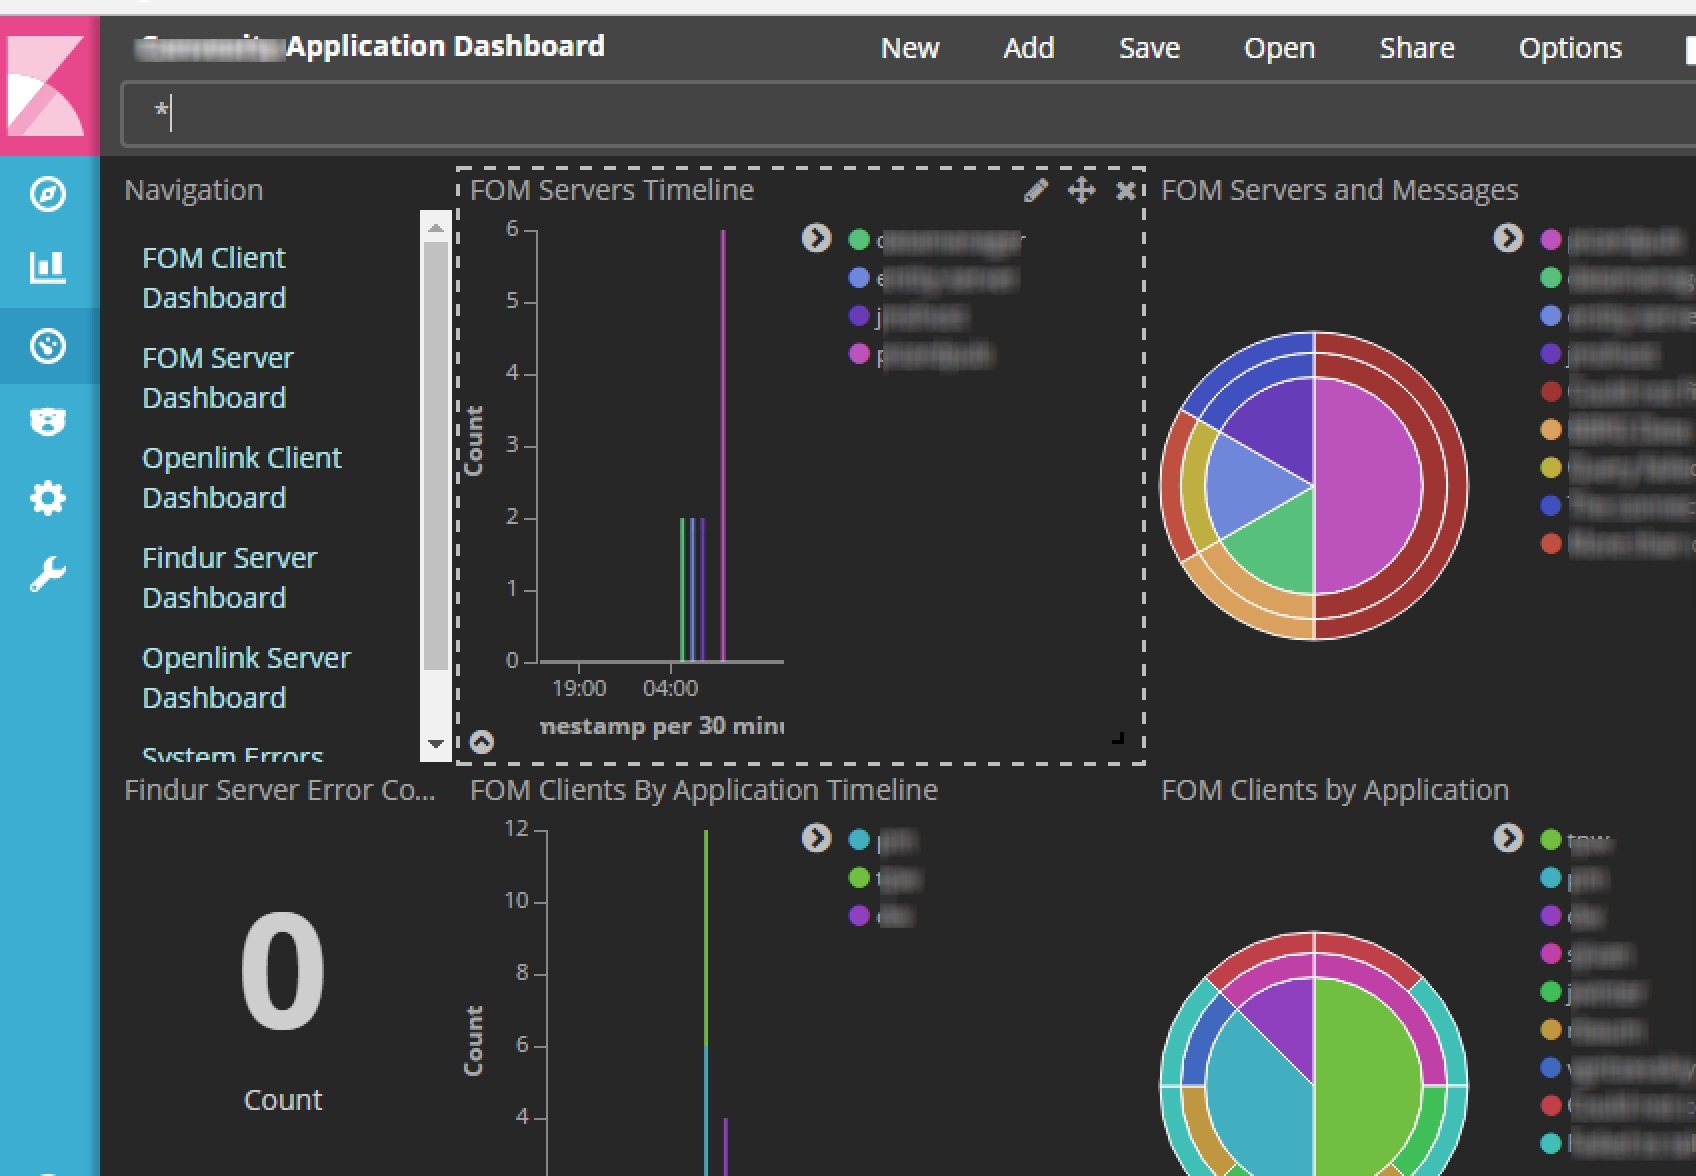This screenshot has height=1176, width=1696.
Task: Click the 'FOM Servers and Messages' panel title
Action: 1339,190
